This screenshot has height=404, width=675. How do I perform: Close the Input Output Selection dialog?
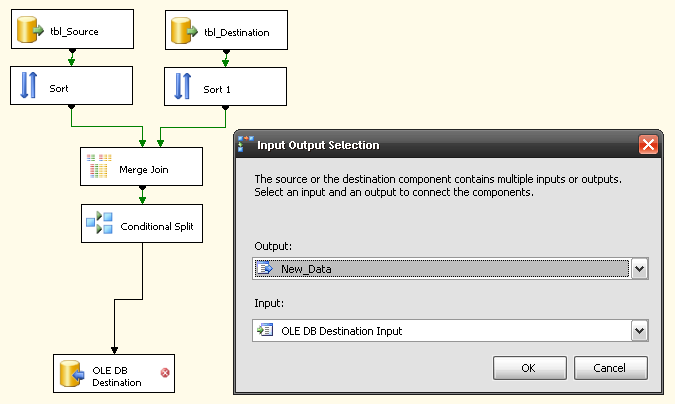click(x=647, y=145)
